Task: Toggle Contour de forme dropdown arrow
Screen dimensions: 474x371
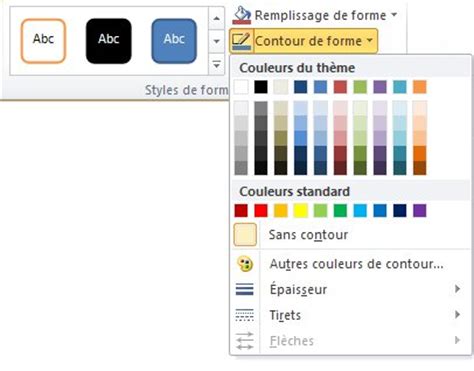Action: pyautogui.click(x=370, y=41)
